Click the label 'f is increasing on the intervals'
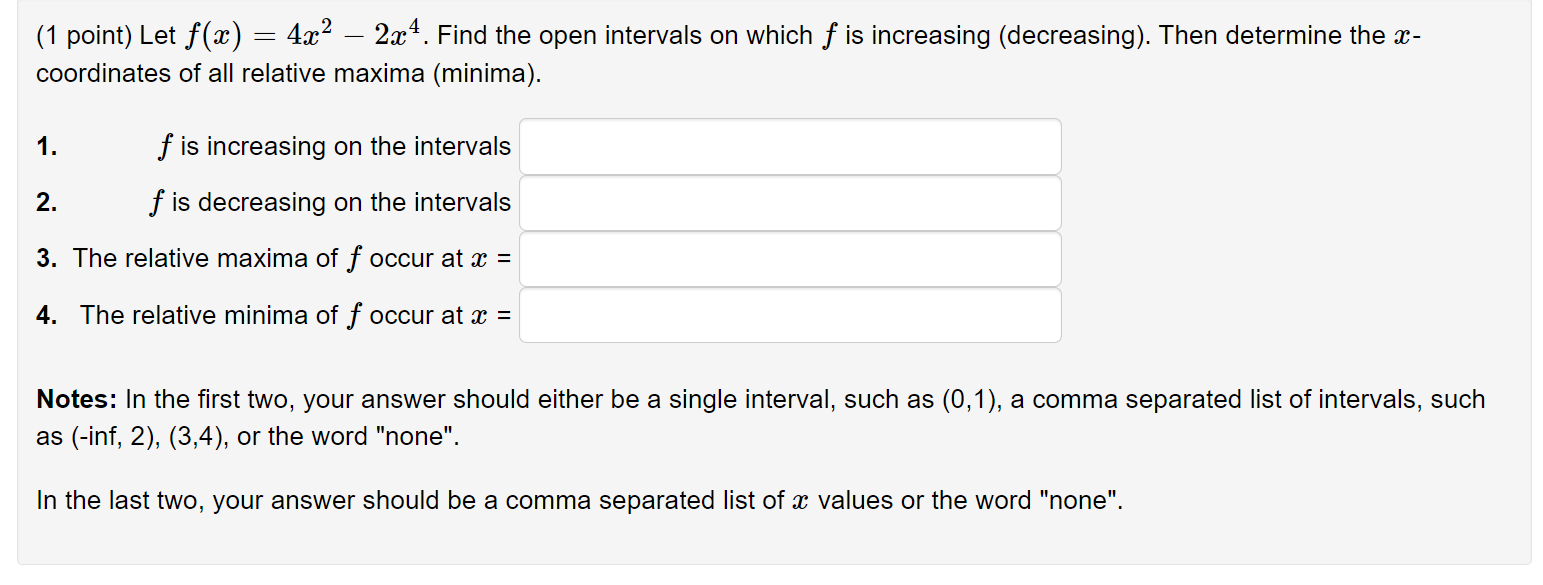The height and width of the screenshot is (585, 1543). tap(334, 146)
